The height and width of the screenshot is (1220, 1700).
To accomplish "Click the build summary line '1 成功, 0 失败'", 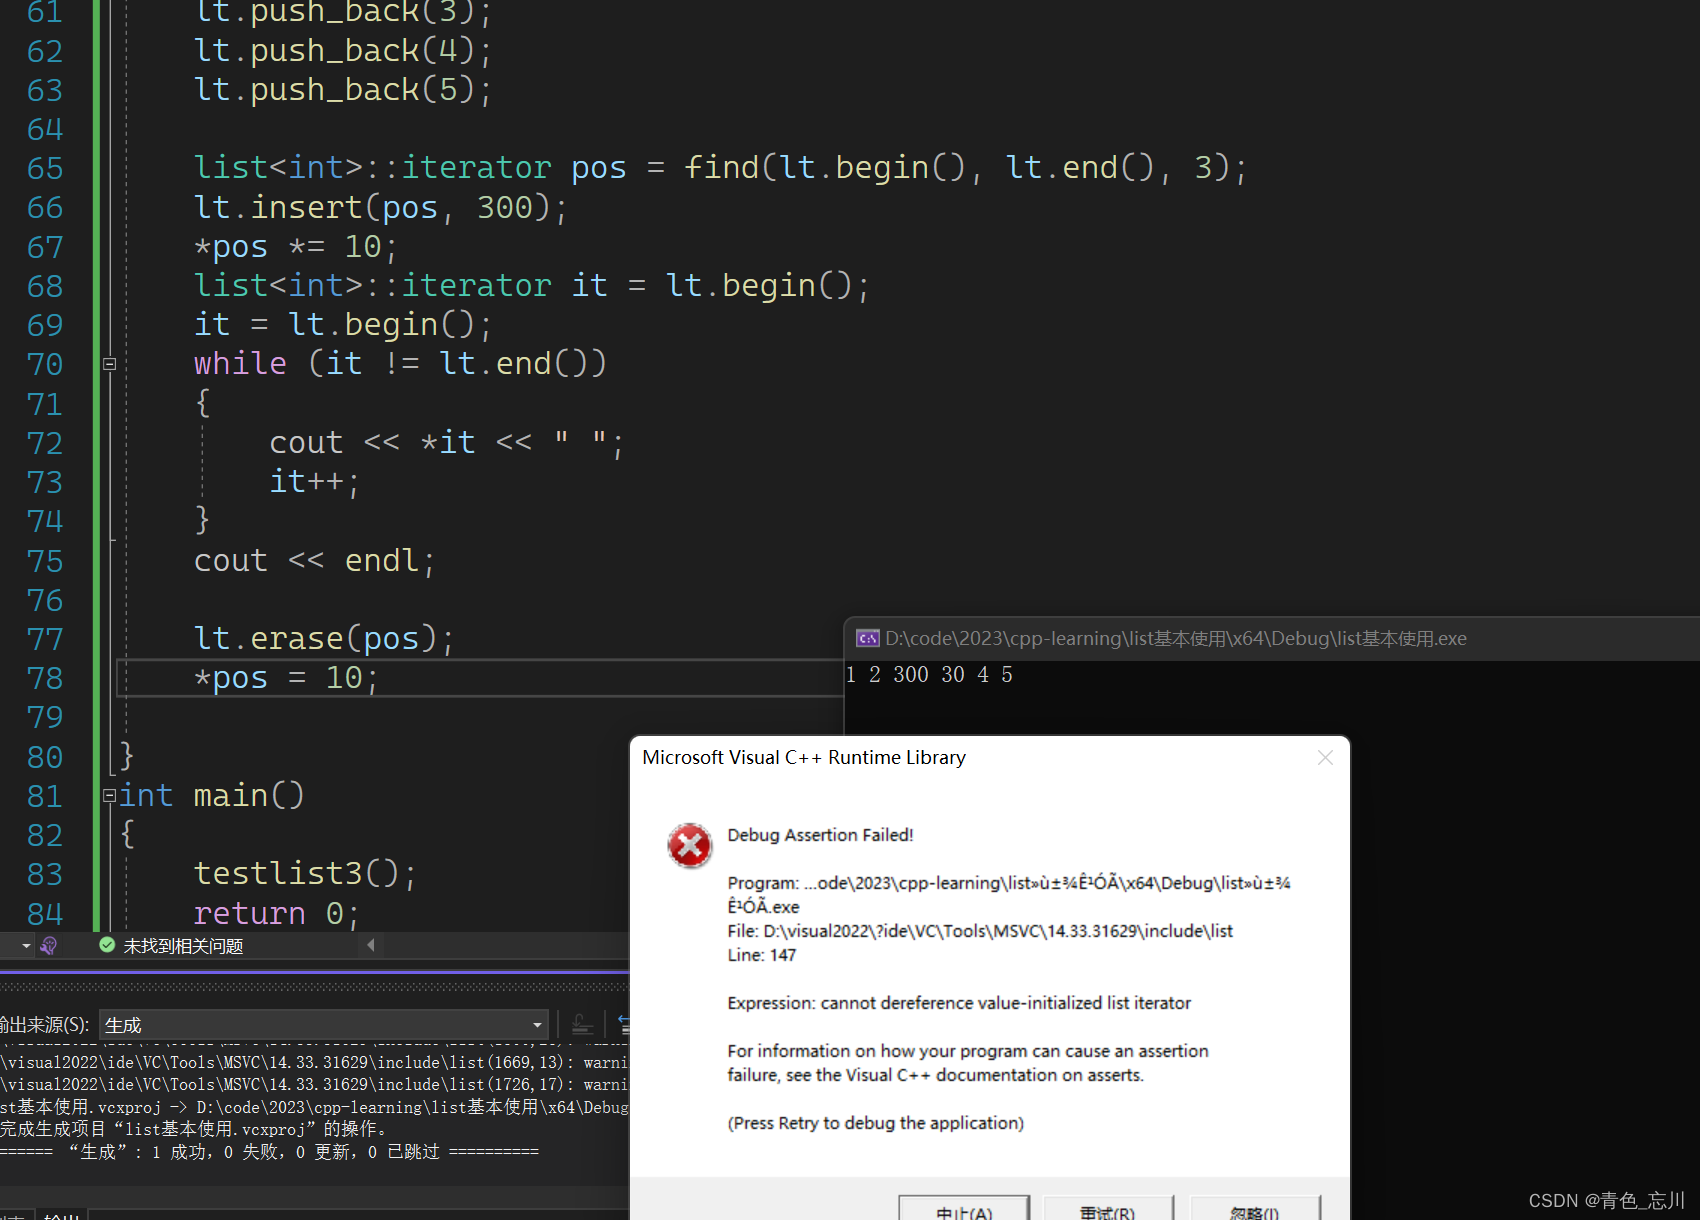I will pos(270,1152).
